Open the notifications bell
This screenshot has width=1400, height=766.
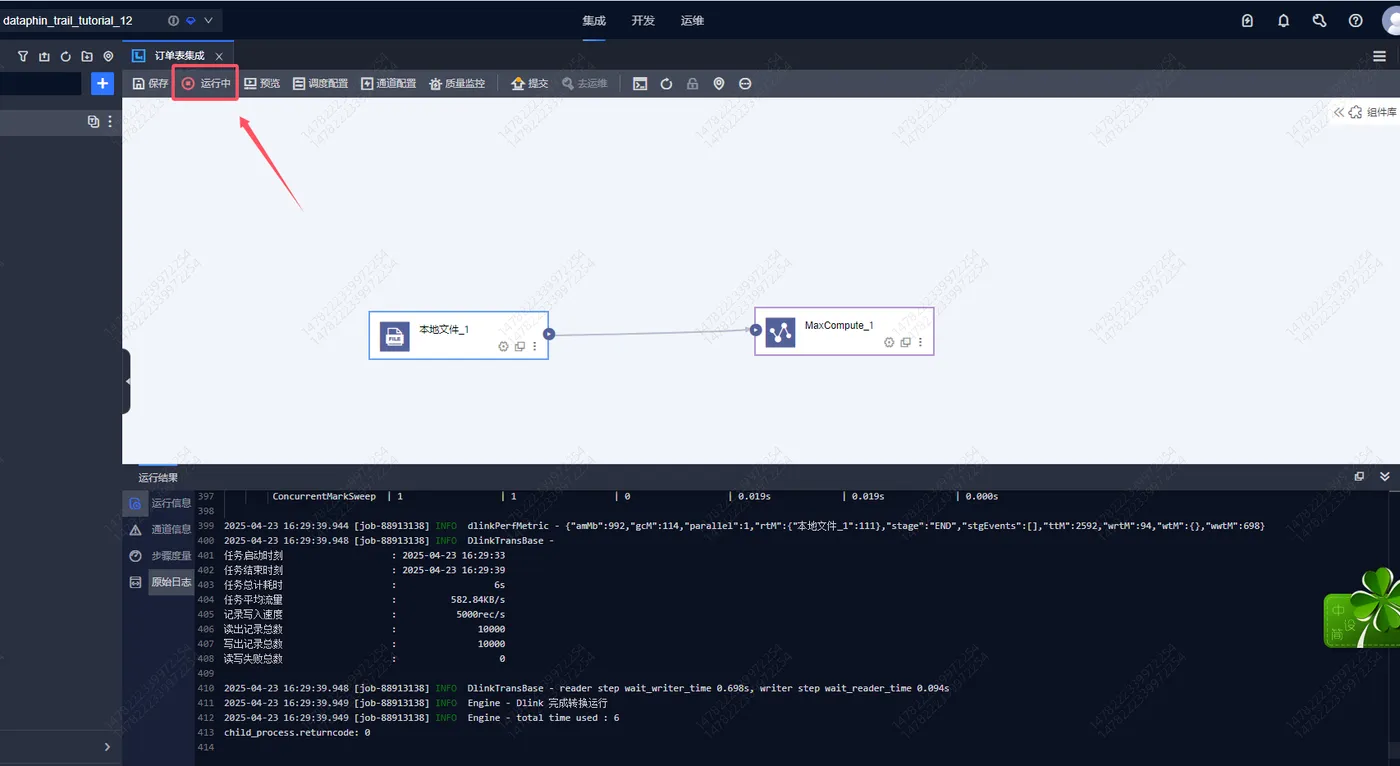tap(1283, 20)
